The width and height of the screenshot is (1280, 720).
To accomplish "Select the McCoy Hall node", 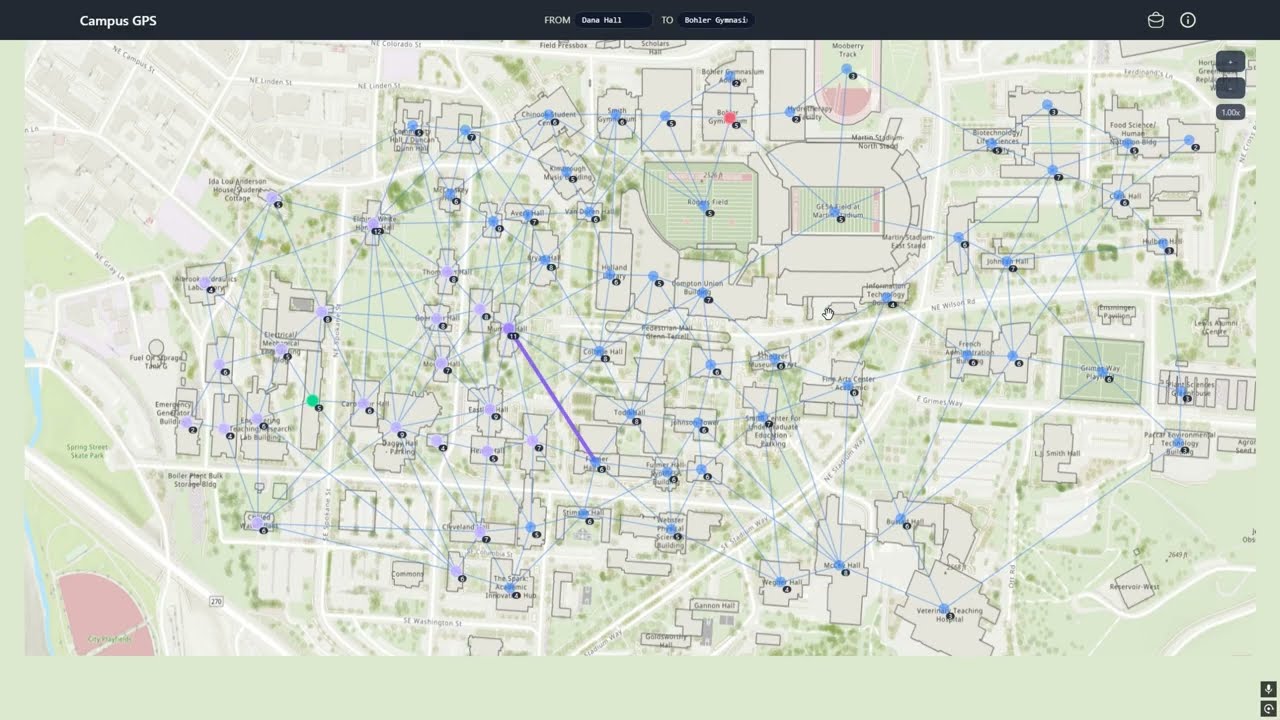I will click(840, 565).
